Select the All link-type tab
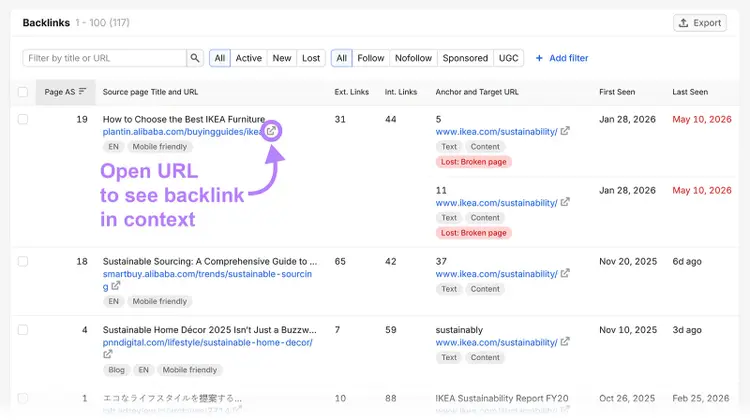This screenshot has width=750, height=420. (342, 58)
